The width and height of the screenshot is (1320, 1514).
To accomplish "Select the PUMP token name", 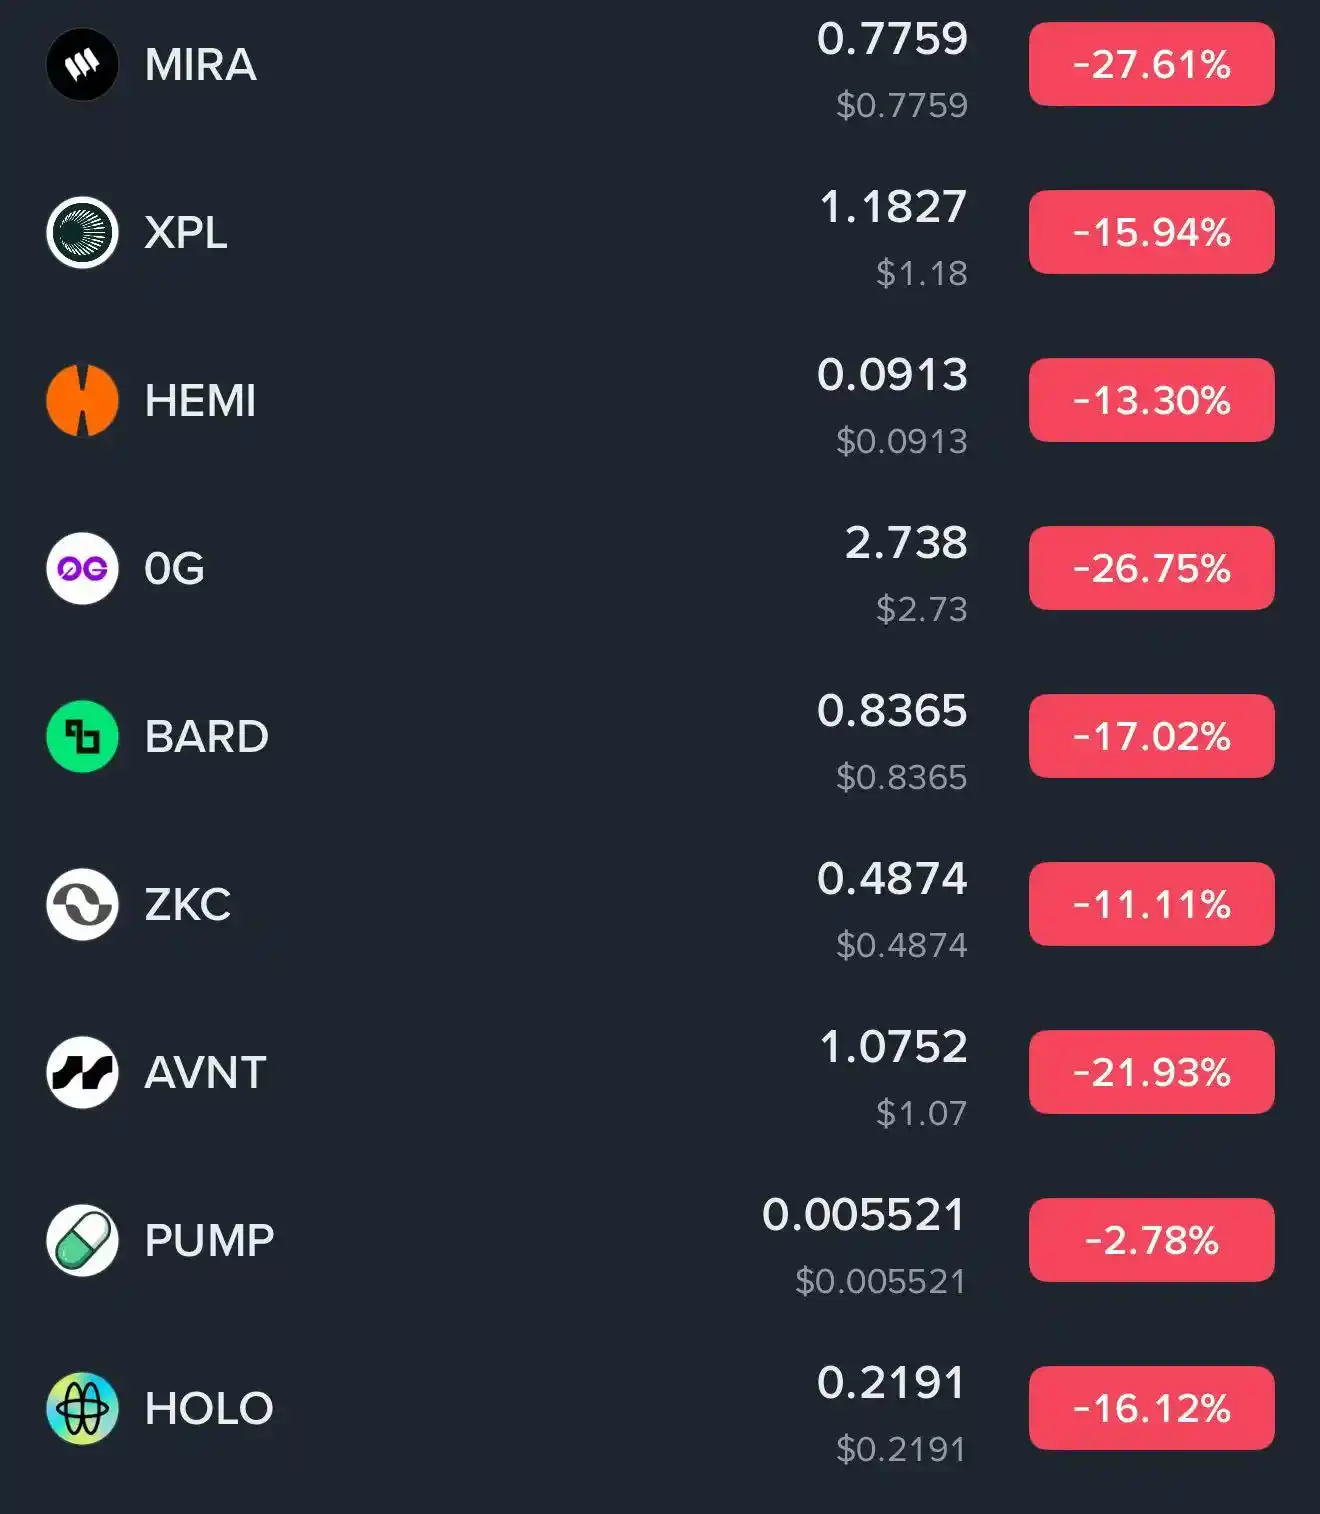I will coord(209,1241).
